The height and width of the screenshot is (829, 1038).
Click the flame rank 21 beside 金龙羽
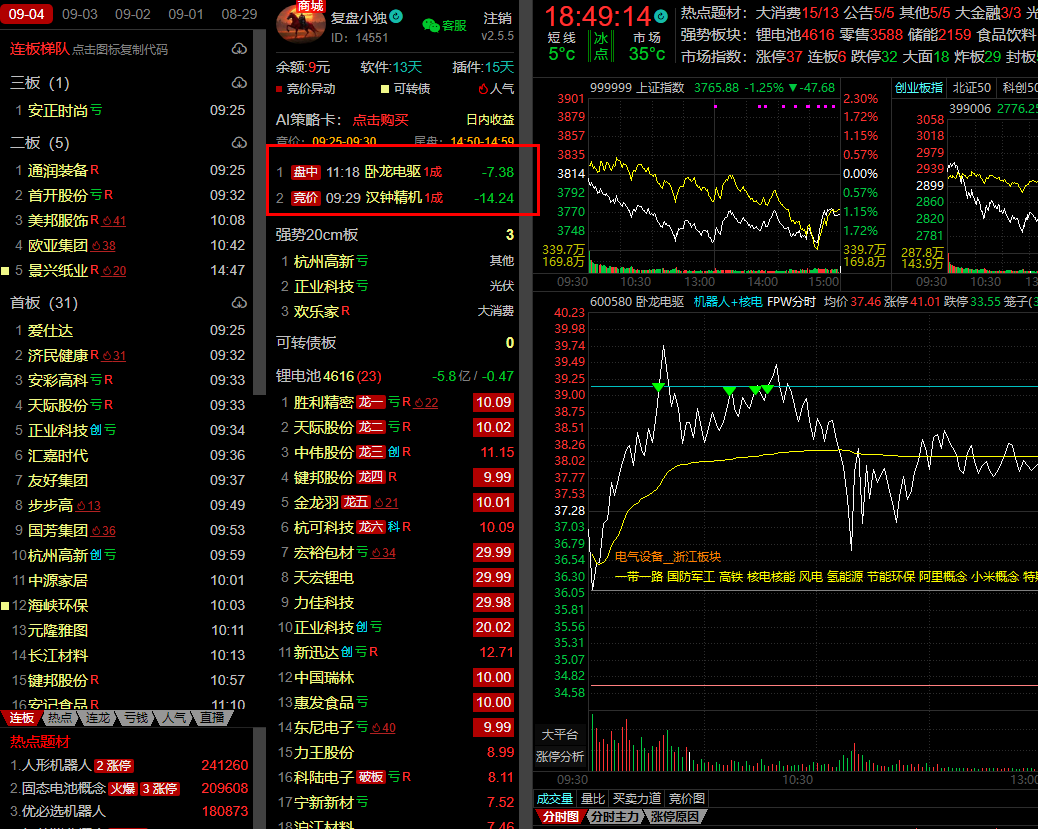click(386, 503)
